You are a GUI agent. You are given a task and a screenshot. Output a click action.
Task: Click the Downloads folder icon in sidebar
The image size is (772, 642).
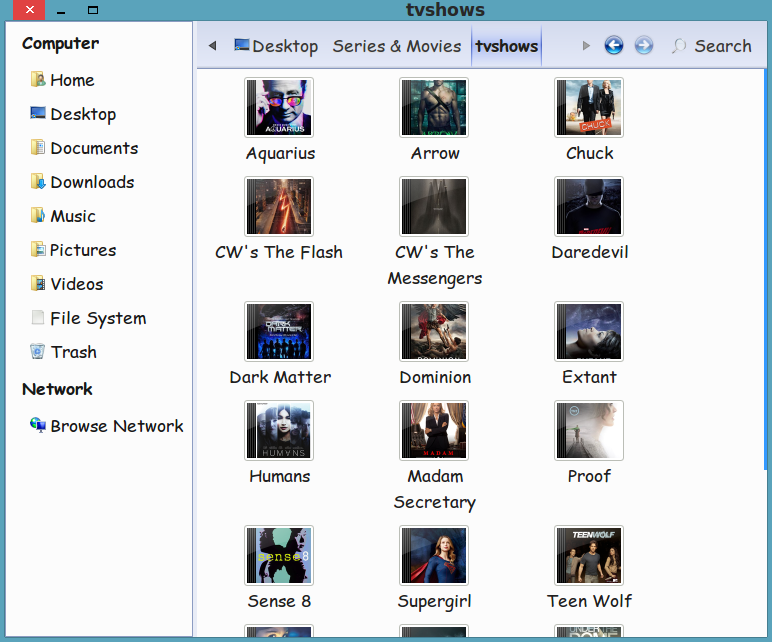coord(37,181)
